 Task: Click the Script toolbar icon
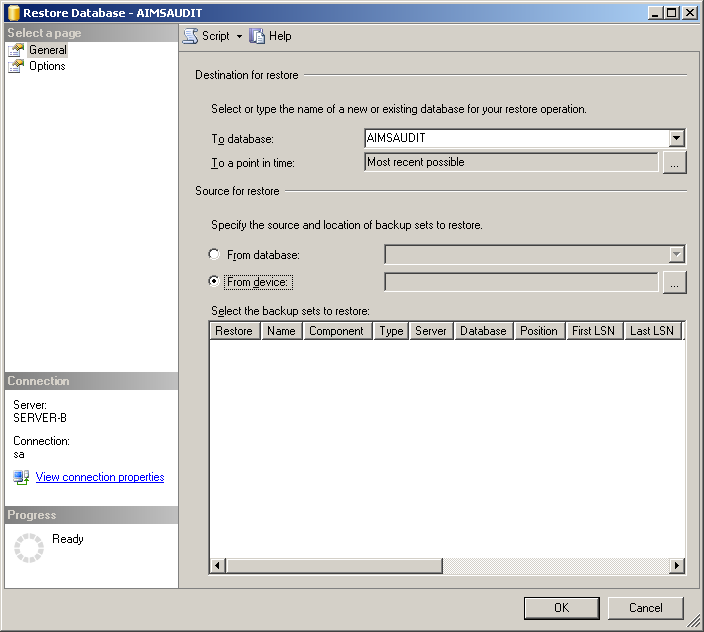190,36
